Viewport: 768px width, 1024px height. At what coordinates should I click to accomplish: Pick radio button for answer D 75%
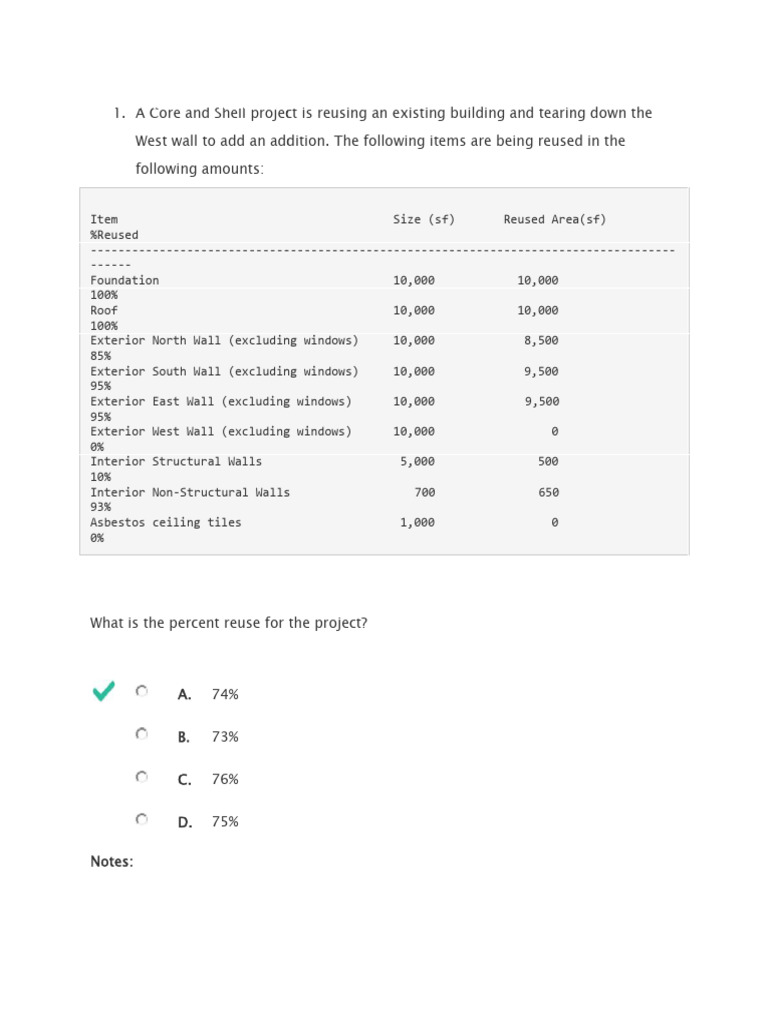pyautogui.click(x=142, y=819)
